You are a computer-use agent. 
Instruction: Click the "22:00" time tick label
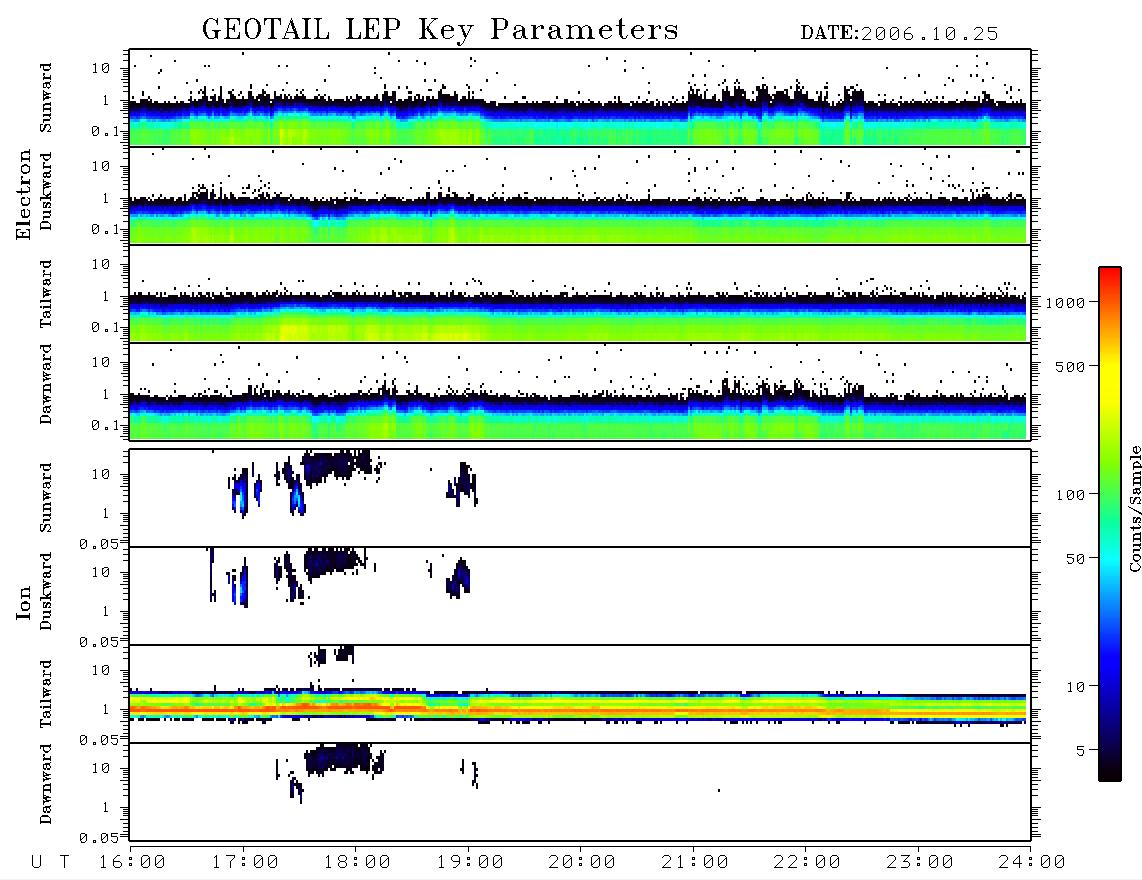[807, 862]
